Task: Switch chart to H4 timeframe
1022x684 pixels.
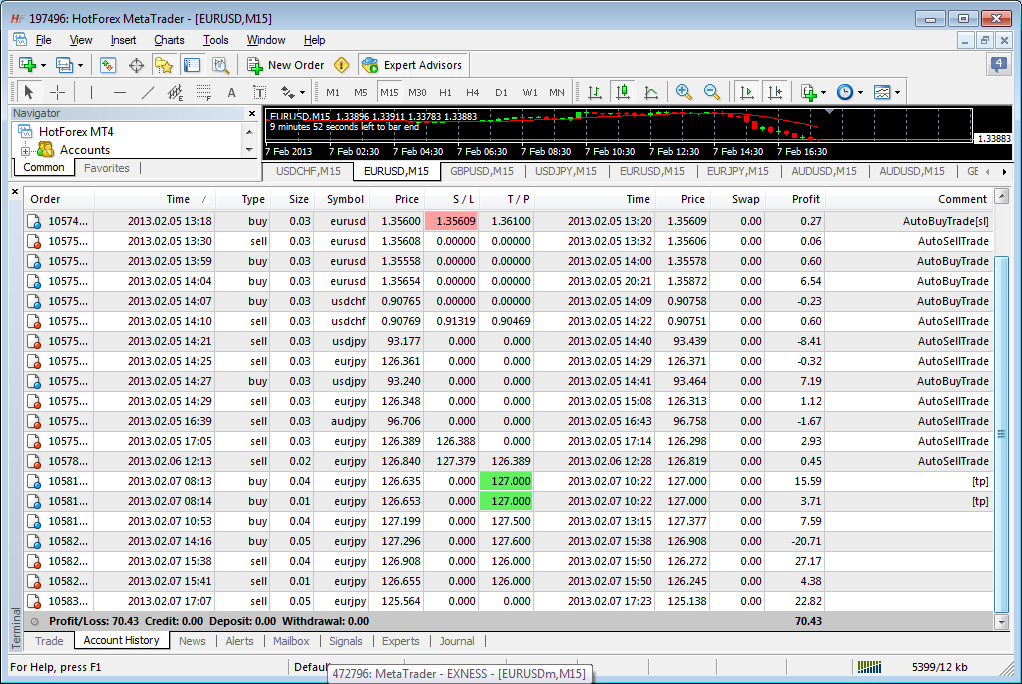Action: [473, 92]
